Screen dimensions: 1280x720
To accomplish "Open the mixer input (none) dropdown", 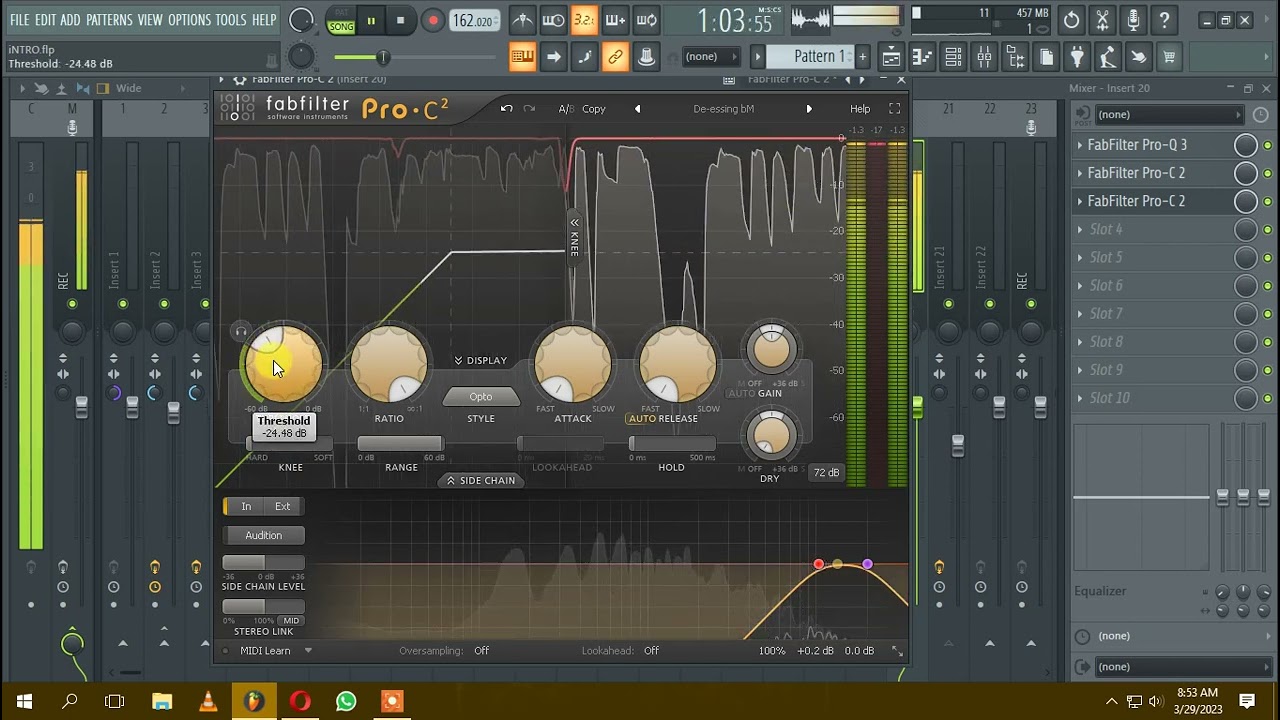I will coord(1168,114).
